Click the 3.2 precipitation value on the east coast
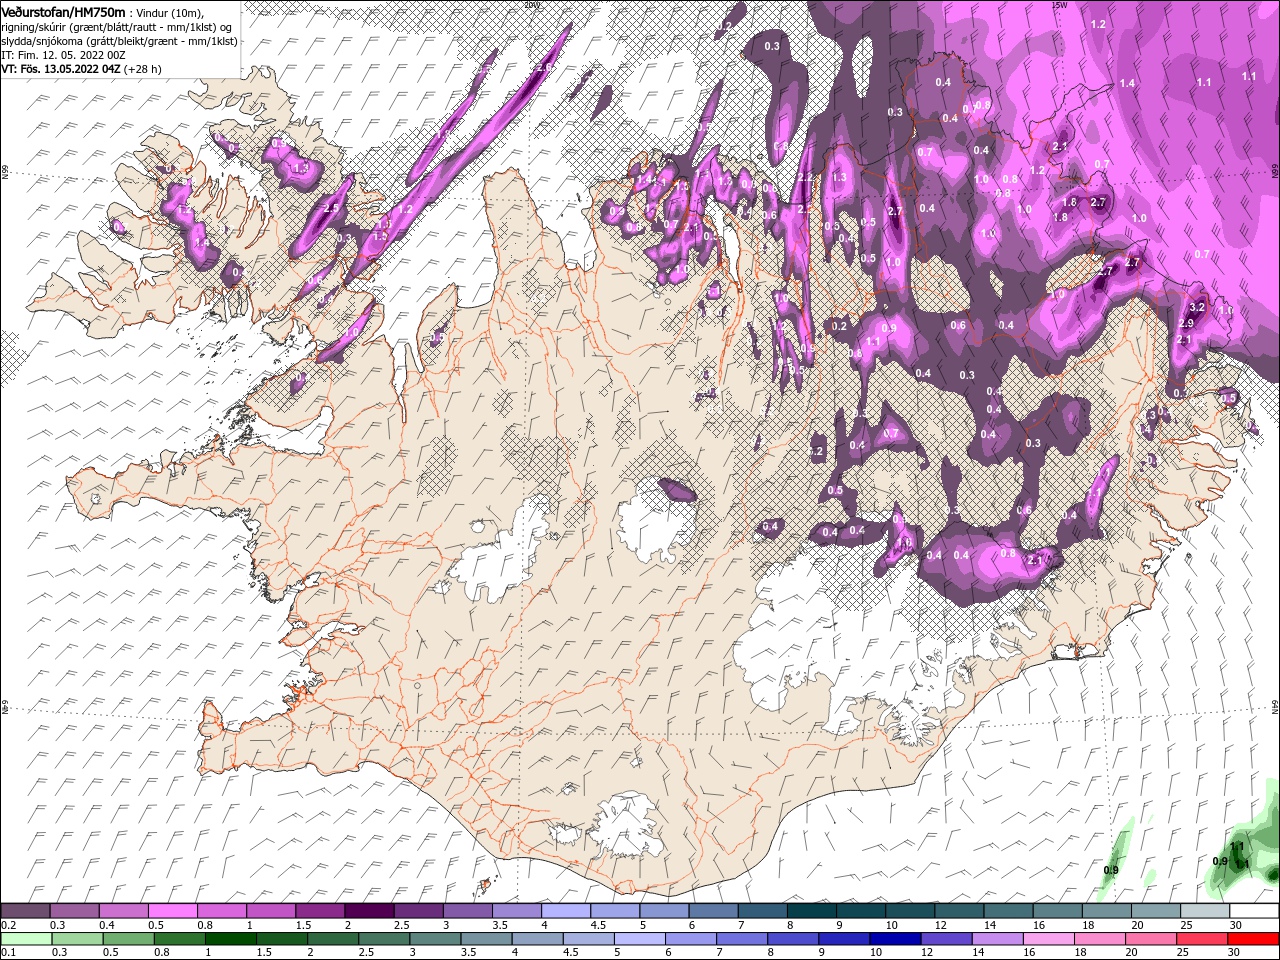The image size is (1280, 960). pos(1198,307)
